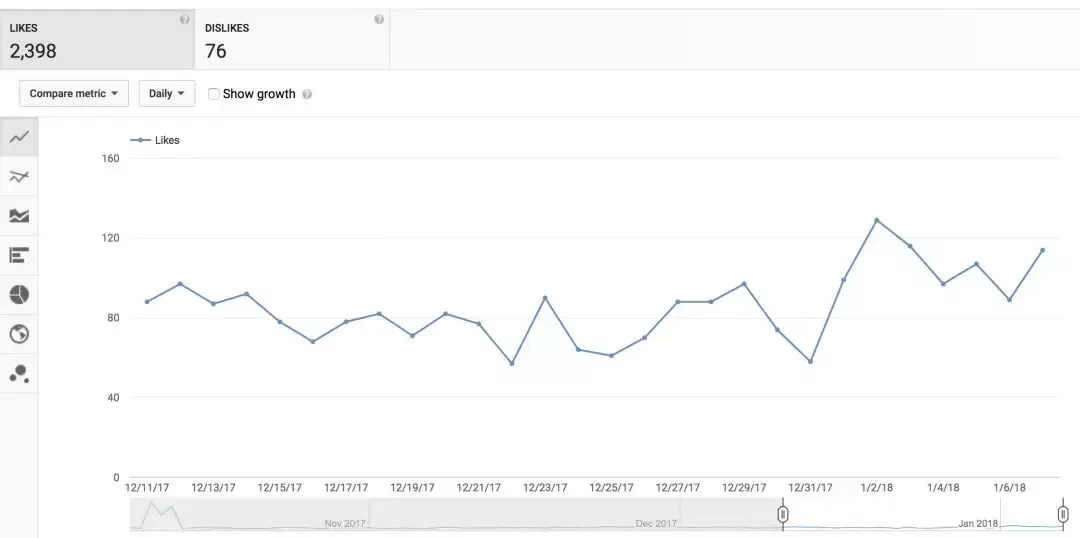Click the help icon on Likes card
This screenshot has width=1080, height=538.
click(184, 20)
